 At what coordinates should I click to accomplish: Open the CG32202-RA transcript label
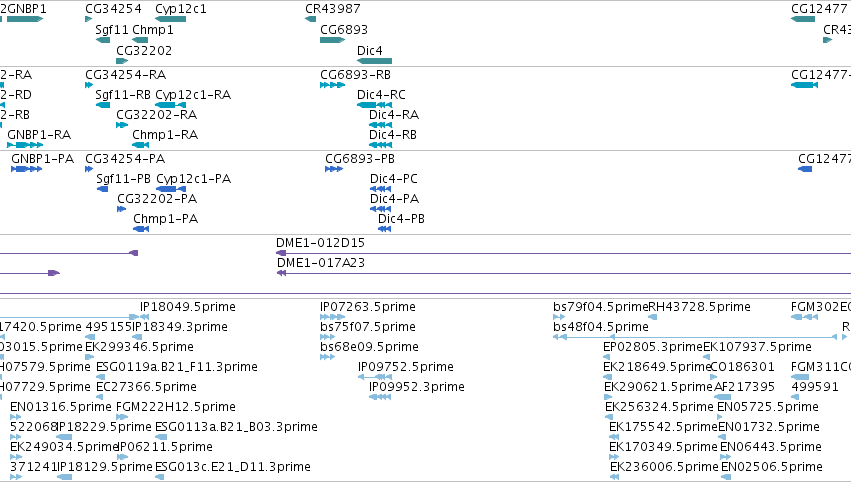click(x=156, y=115)
